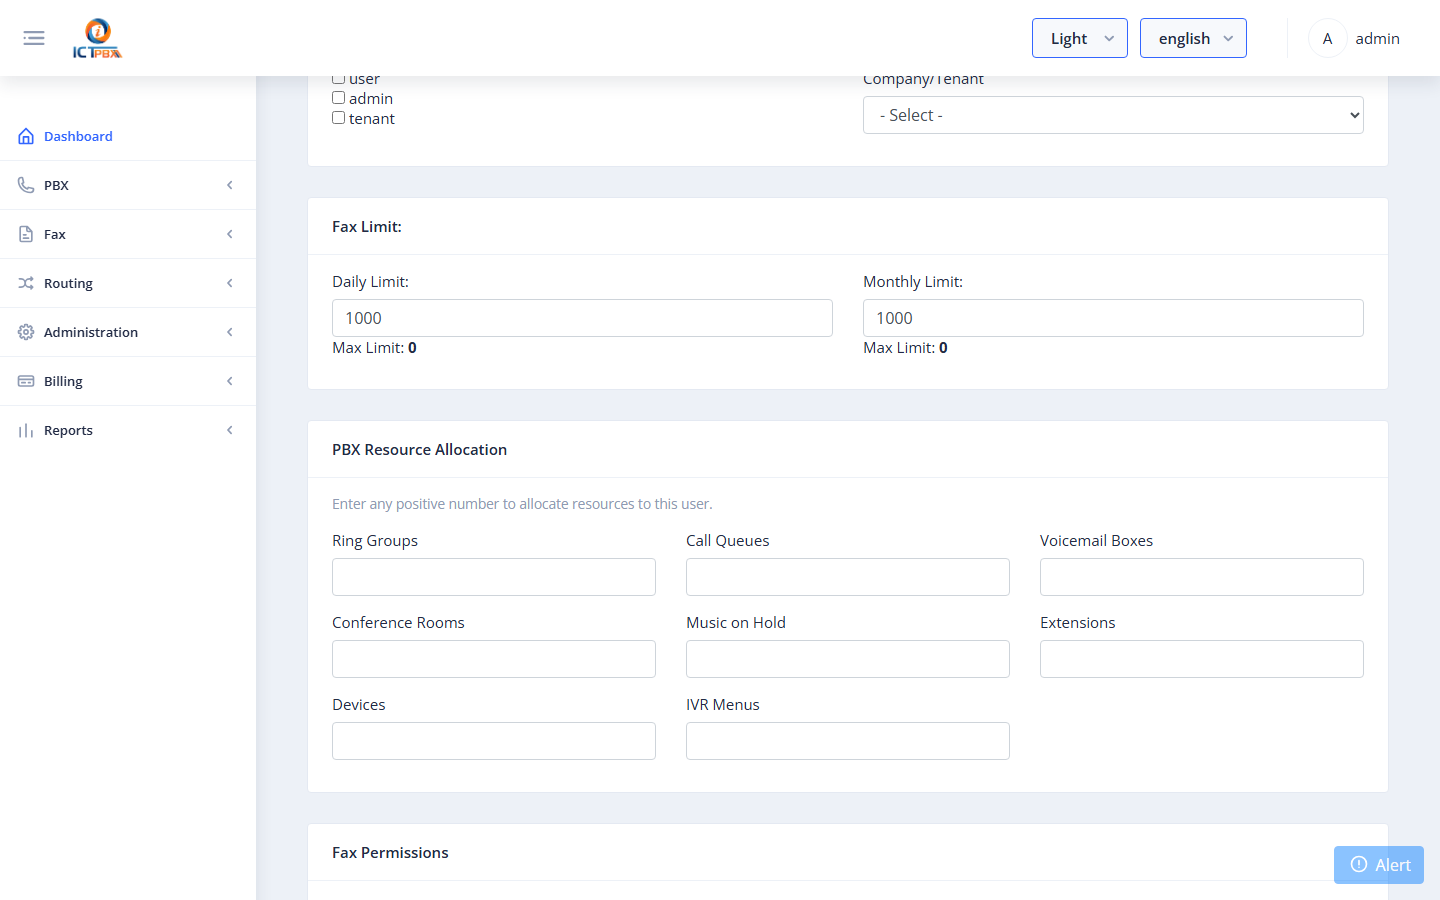Expand the Reports menu chevron
The width and height of the screenshot is (1440, 900).
tap(230, 430)
